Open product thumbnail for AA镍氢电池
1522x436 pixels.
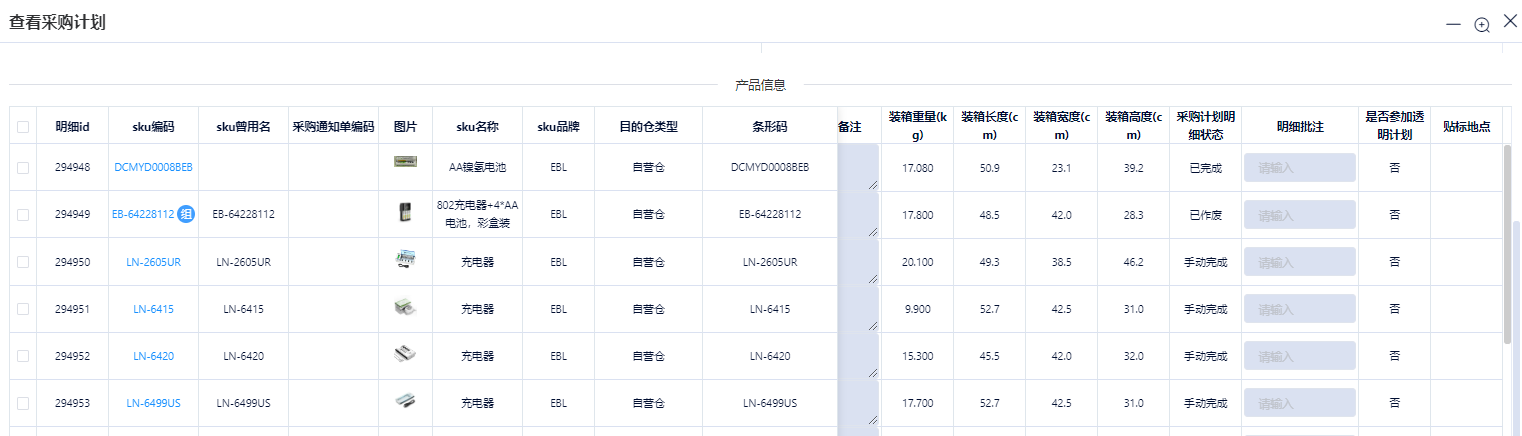pos(405,162)
